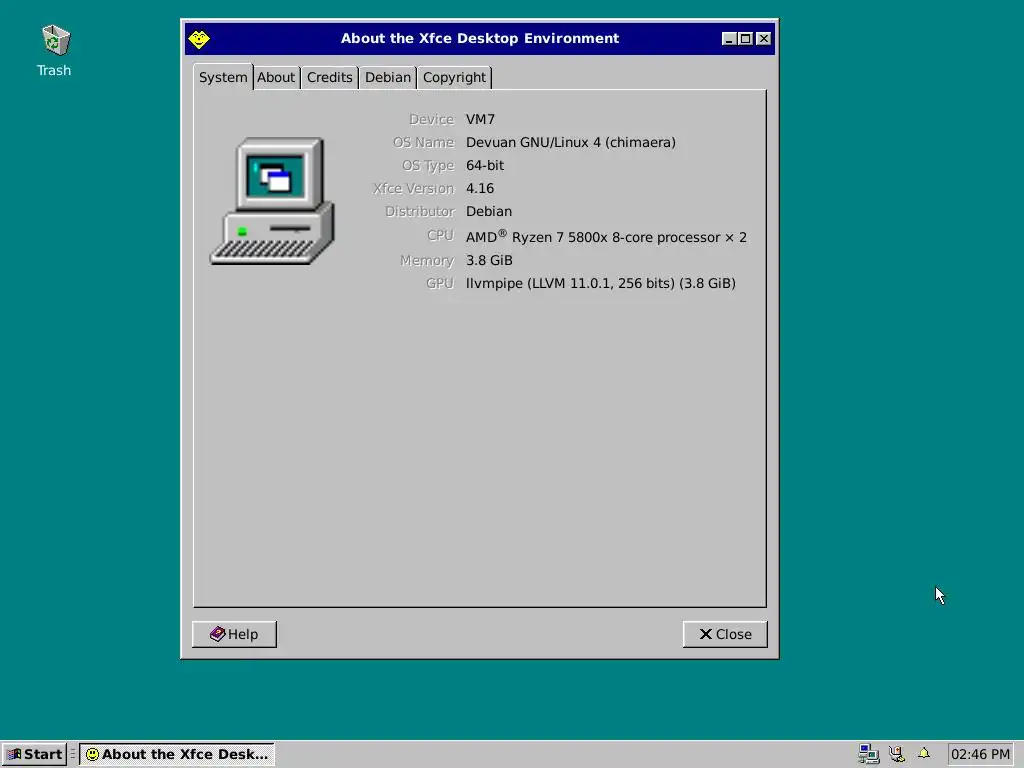Click the taskbar panel separator handle
The image size is (1024, 768).
72,754
